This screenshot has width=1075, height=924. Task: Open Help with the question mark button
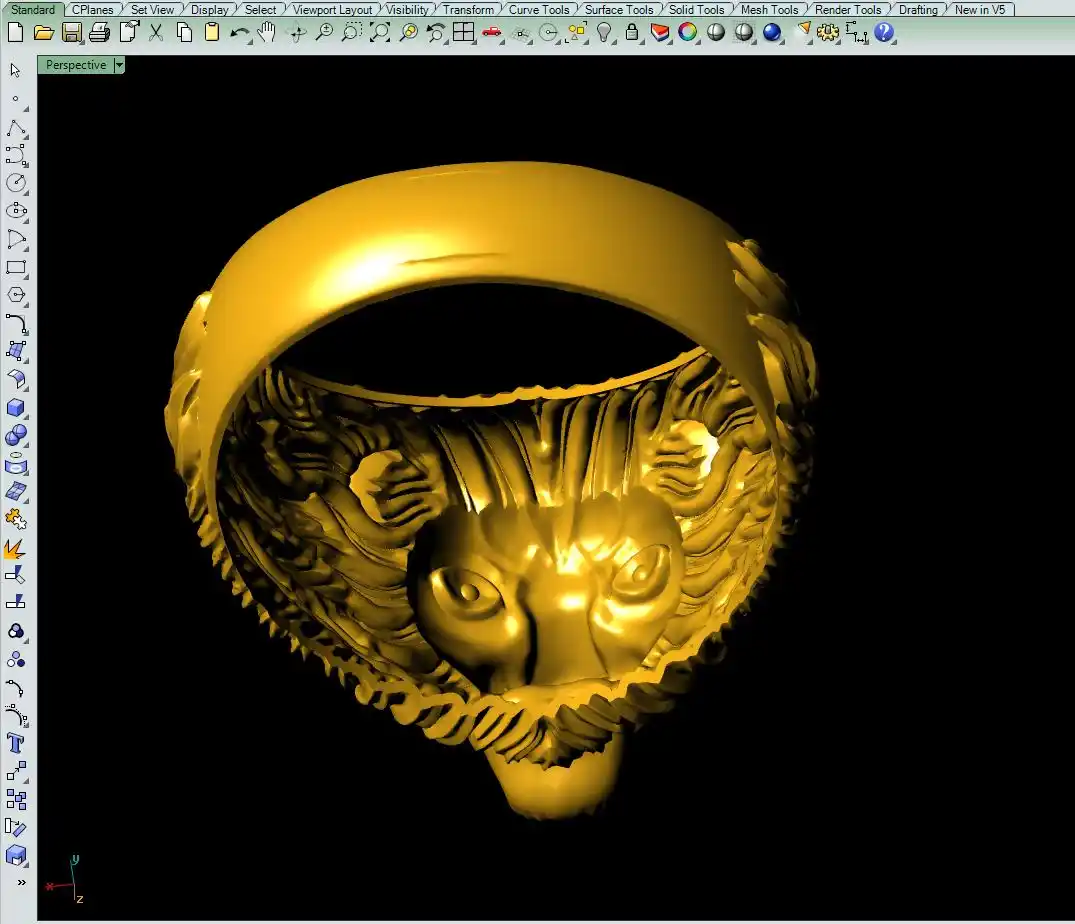tap(884, 32)
